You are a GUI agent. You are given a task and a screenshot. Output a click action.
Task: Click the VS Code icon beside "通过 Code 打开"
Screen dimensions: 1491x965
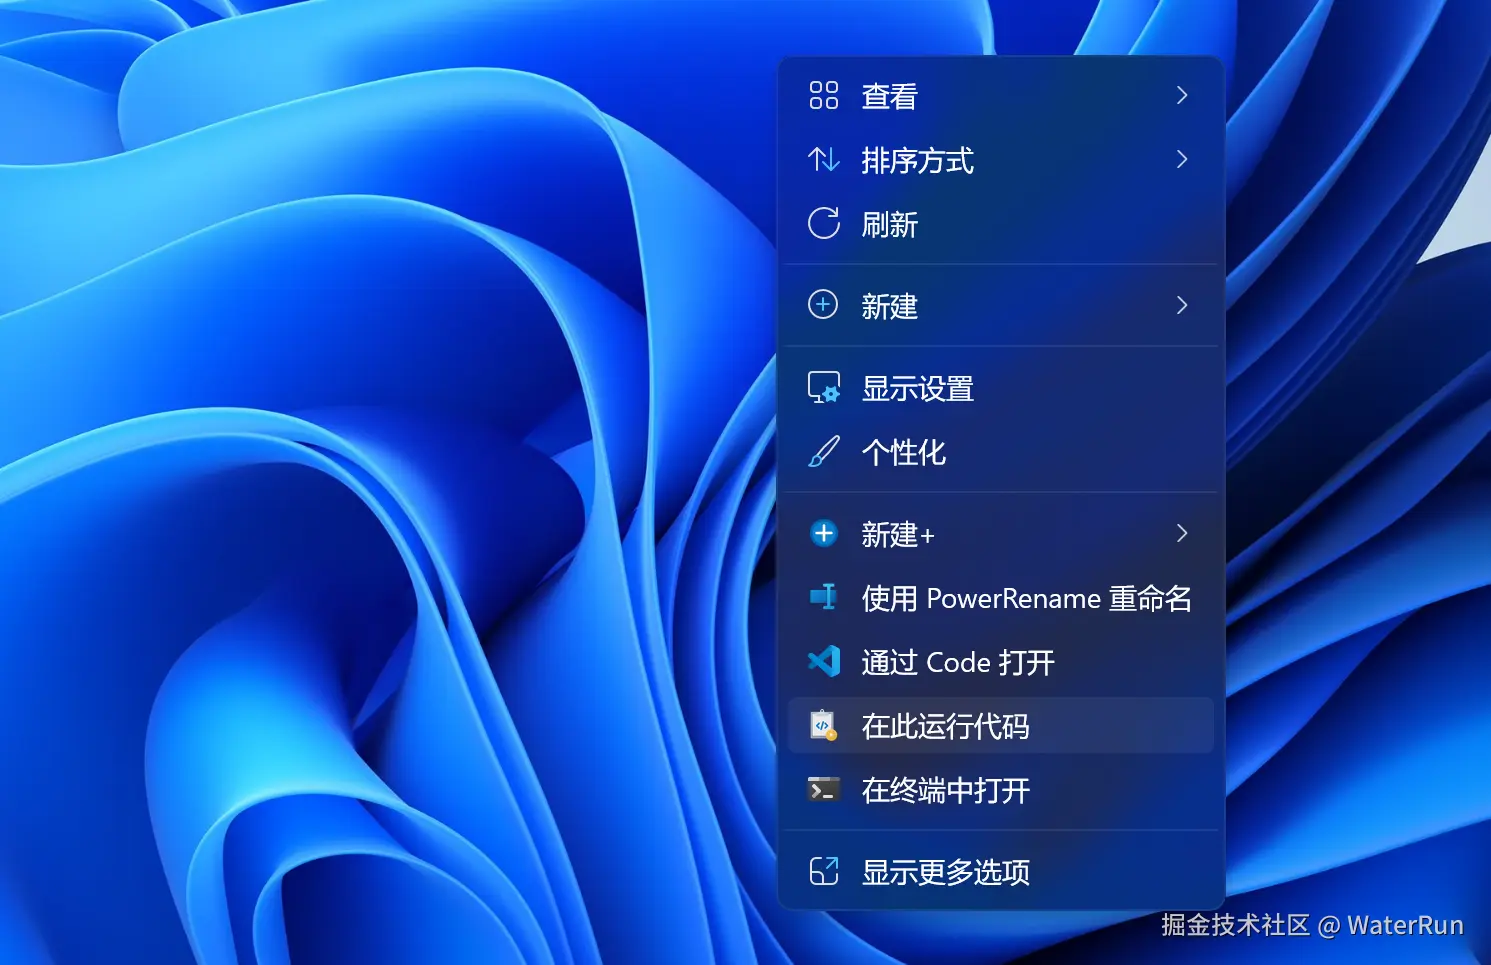(822, 662)
